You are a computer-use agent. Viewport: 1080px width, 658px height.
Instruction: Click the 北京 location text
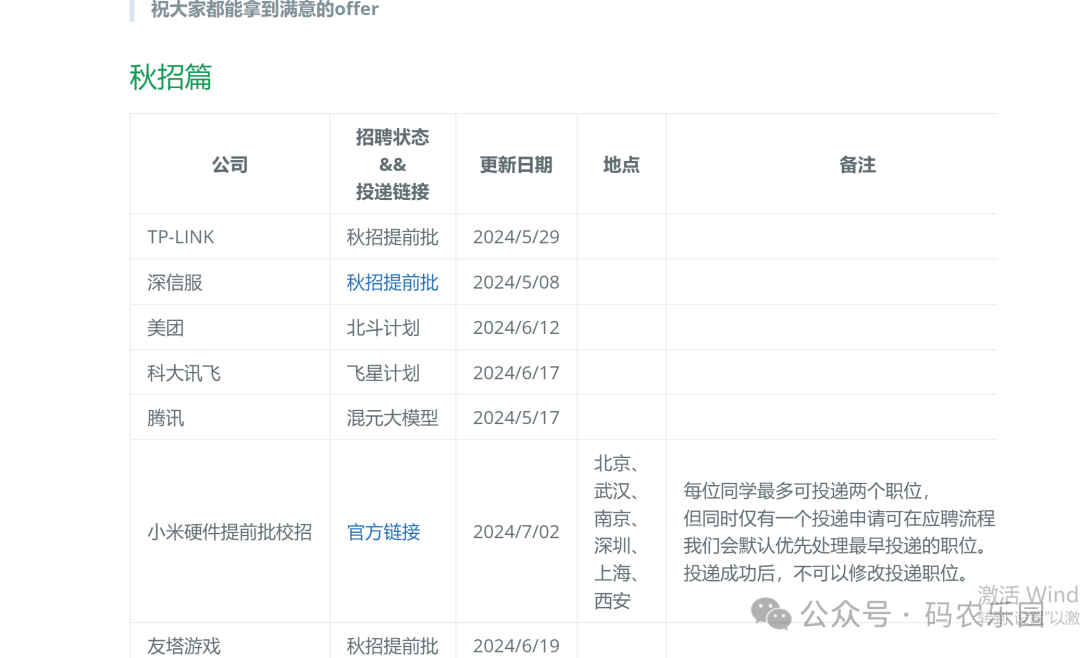pos(612,464)
